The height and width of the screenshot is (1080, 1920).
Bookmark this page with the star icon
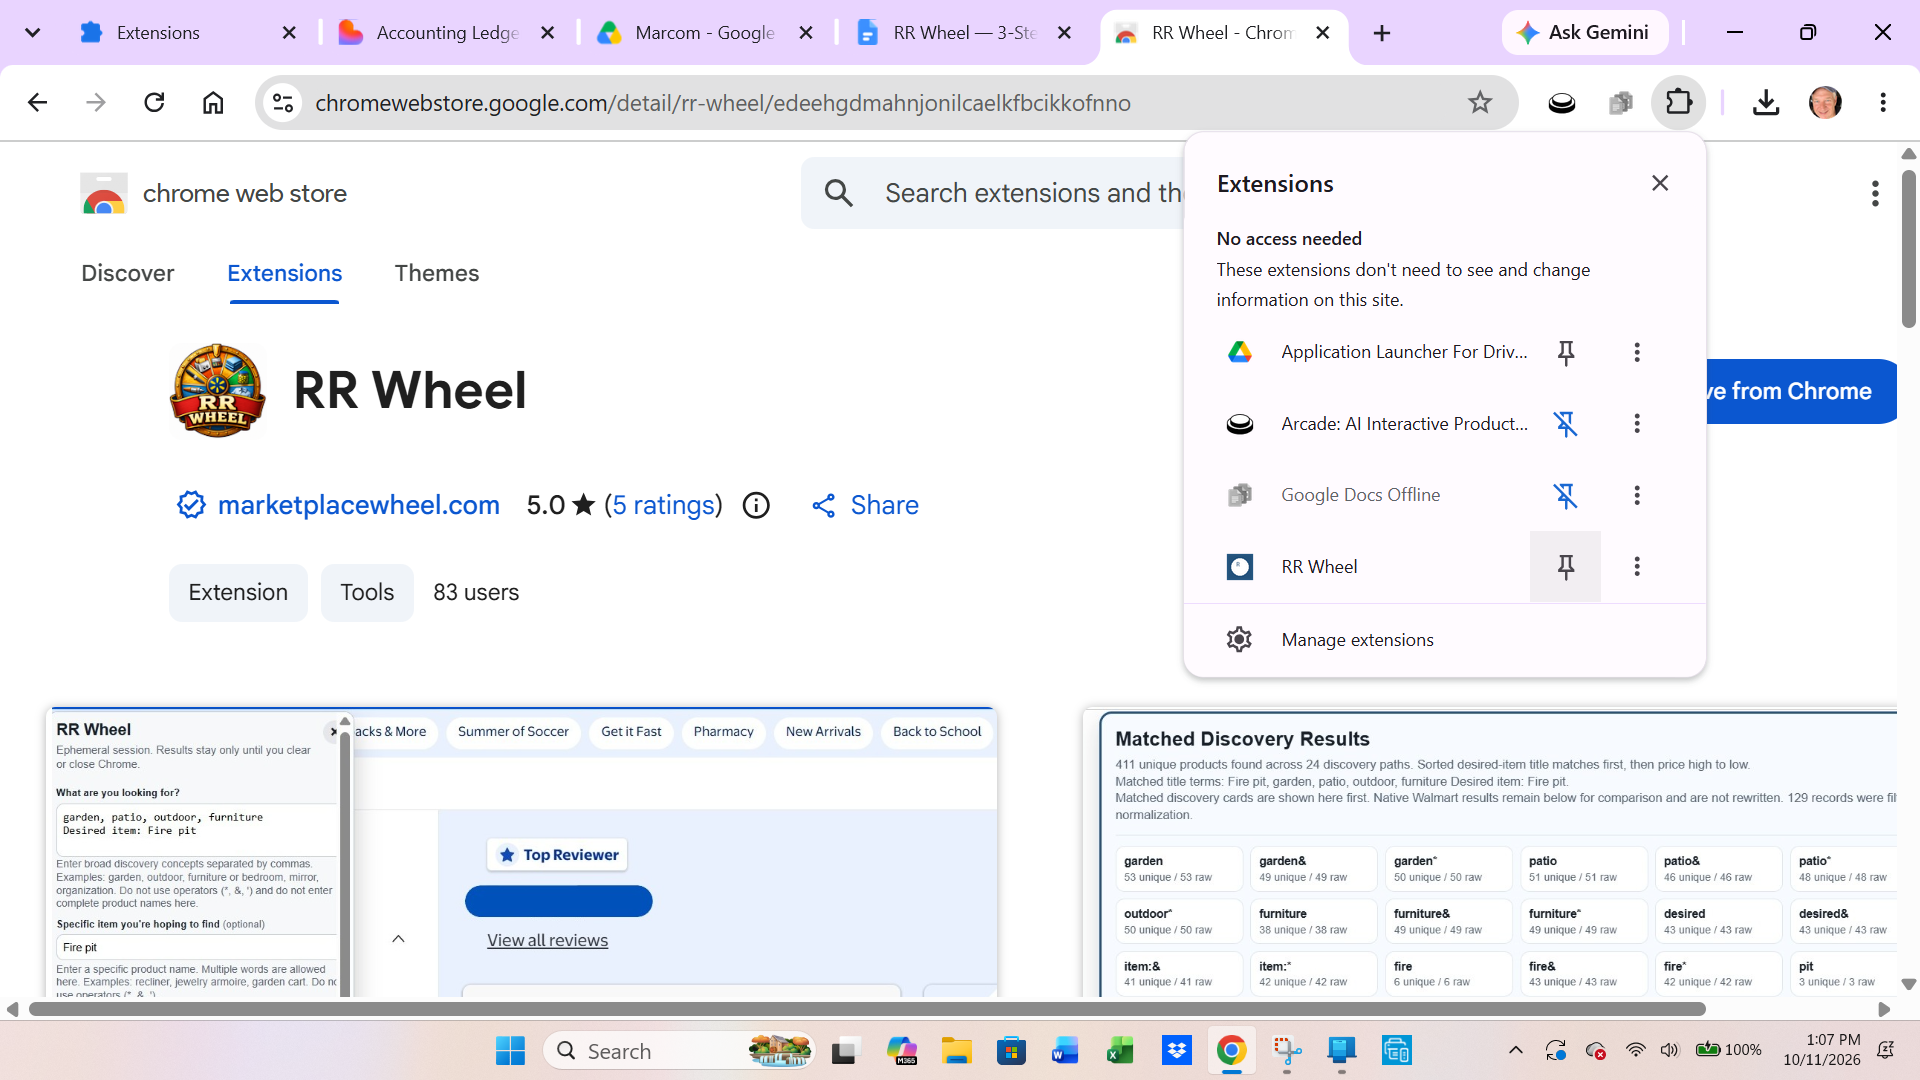1480,102
